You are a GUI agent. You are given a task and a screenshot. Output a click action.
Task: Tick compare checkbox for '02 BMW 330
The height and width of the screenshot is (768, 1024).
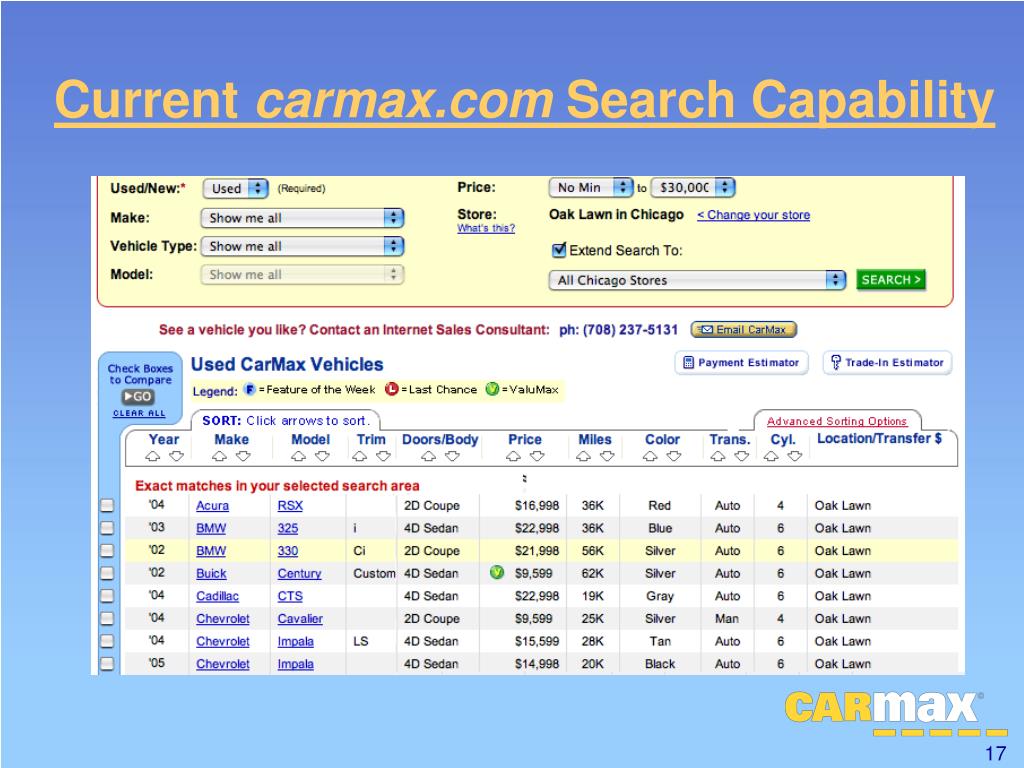pos(107,551)
